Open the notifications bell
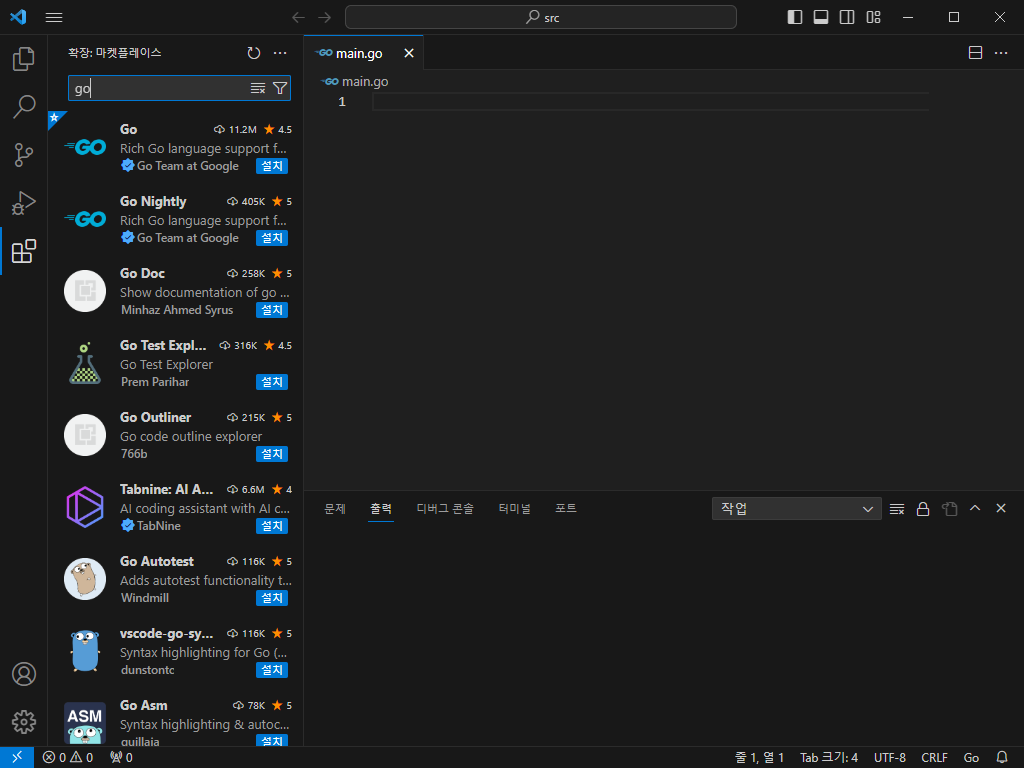The image size is (1024, 768). [x=1002, y=758]
